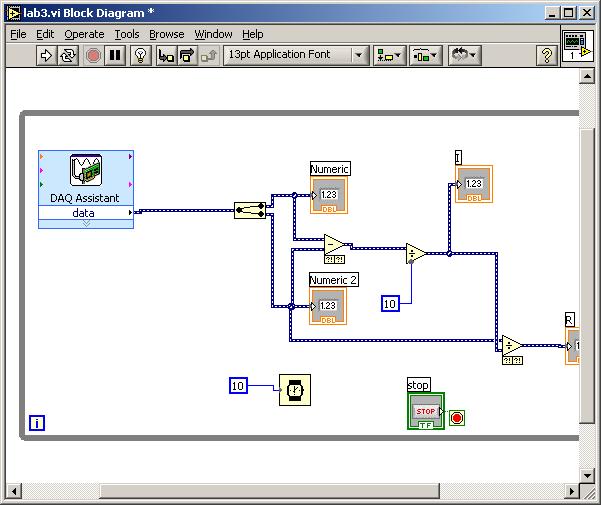Click the I label above indicator

tap(458, 157)
